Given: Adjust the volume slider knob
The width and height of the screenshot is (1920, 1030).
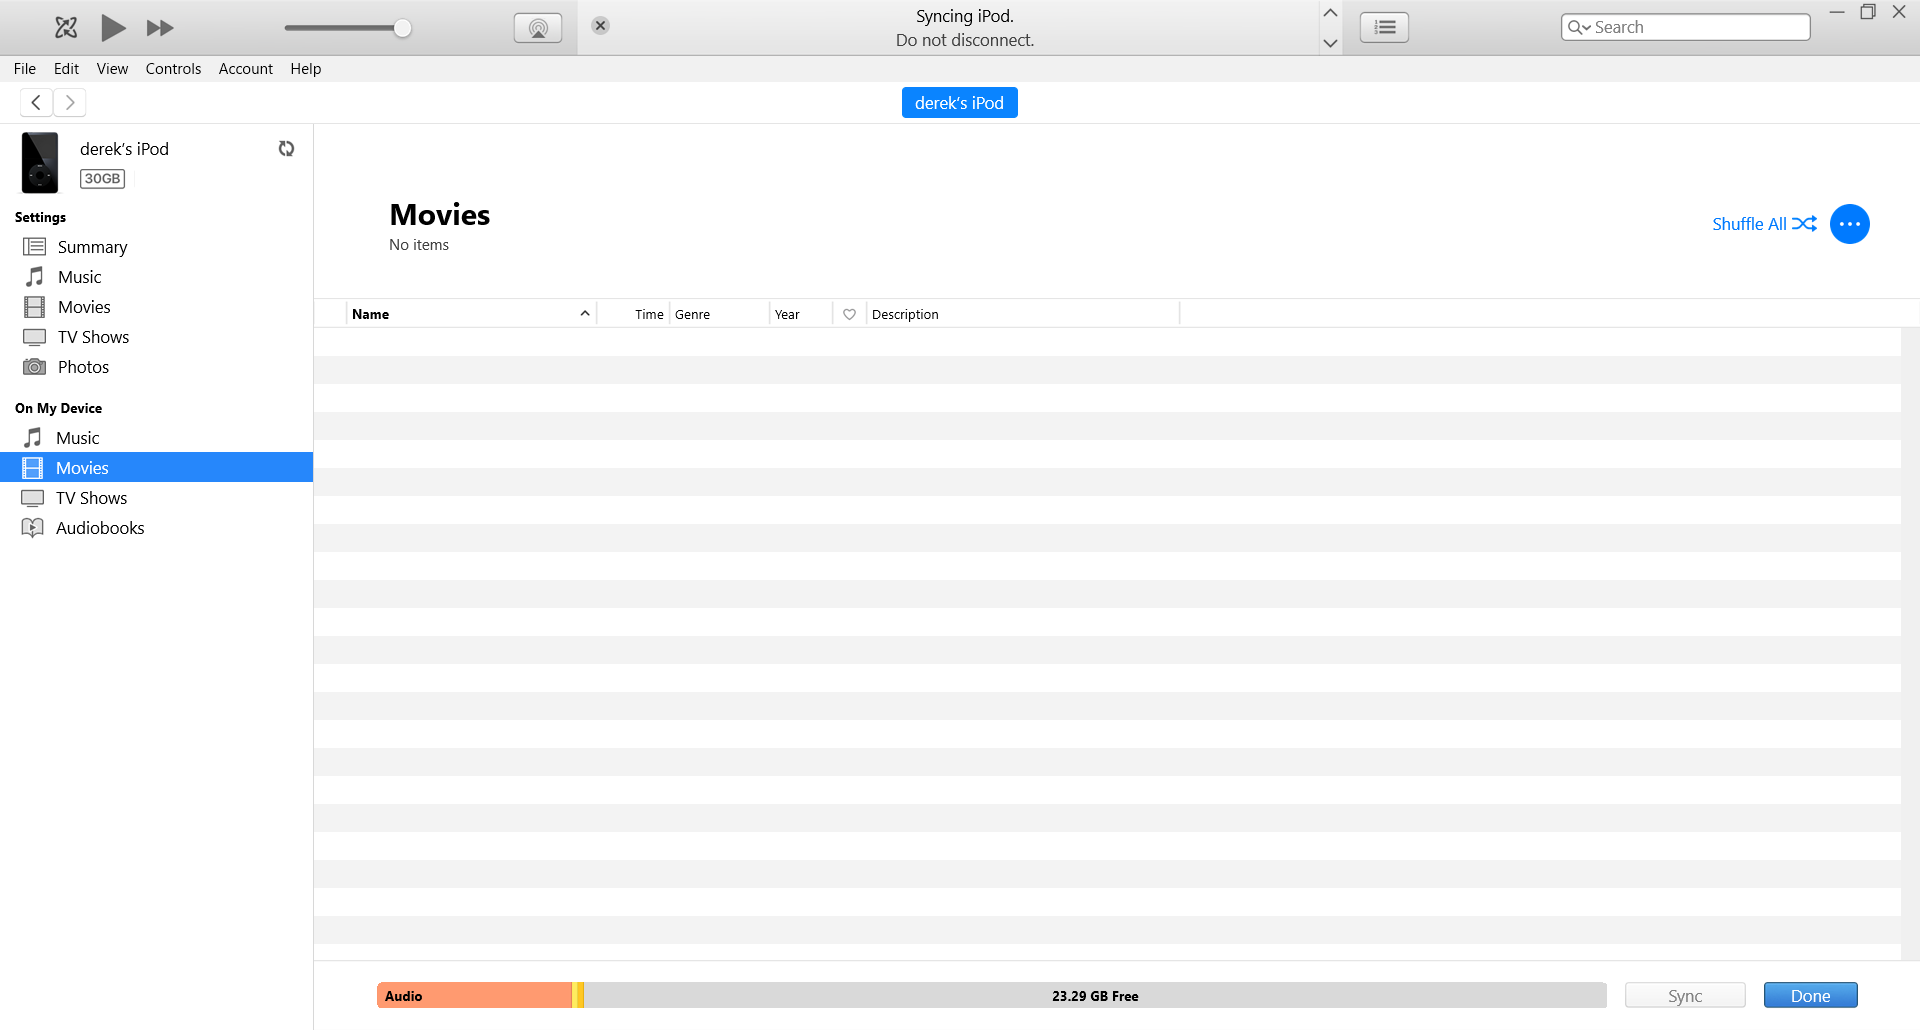Looking at the screenshot, I should tap(402, 28).
